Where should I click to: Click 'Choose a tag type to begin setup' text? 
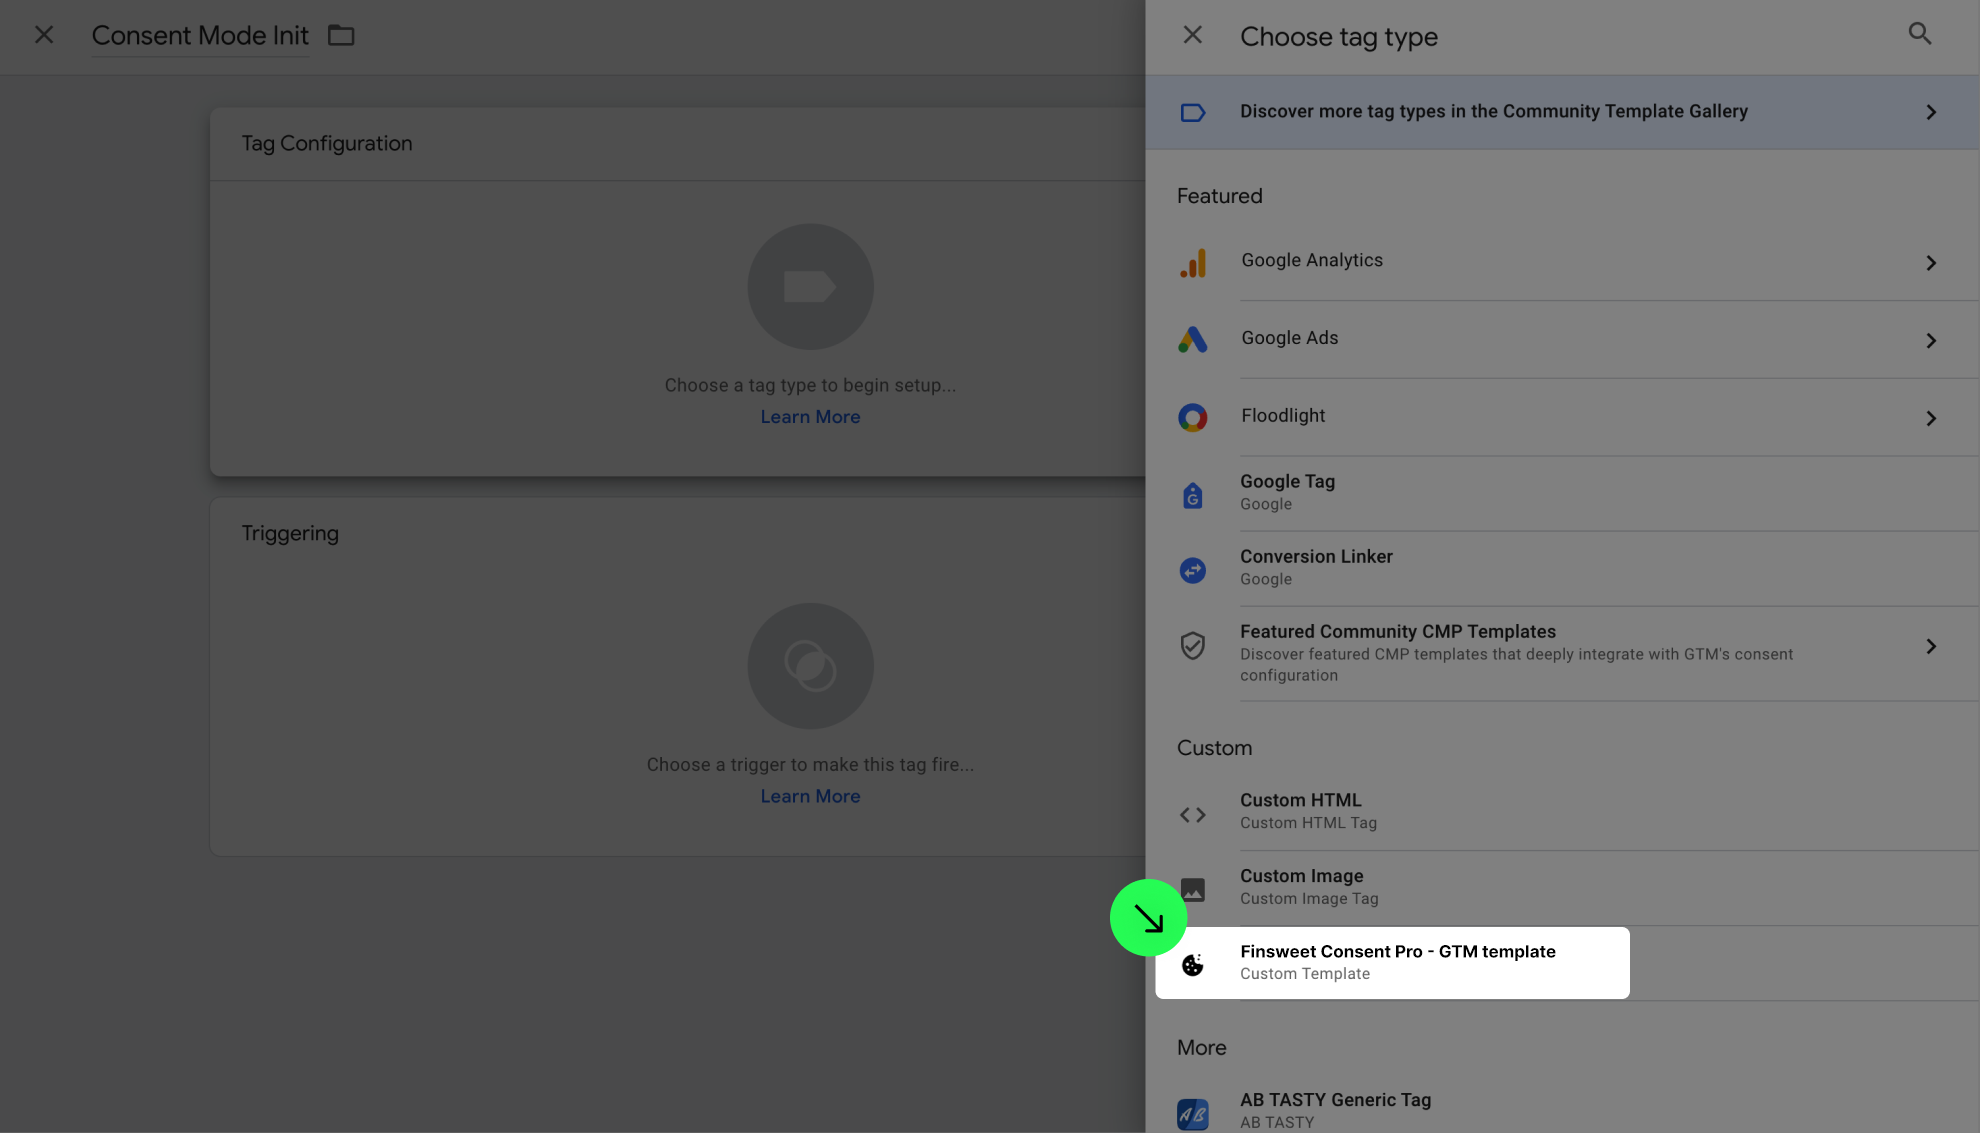[810, 385]
